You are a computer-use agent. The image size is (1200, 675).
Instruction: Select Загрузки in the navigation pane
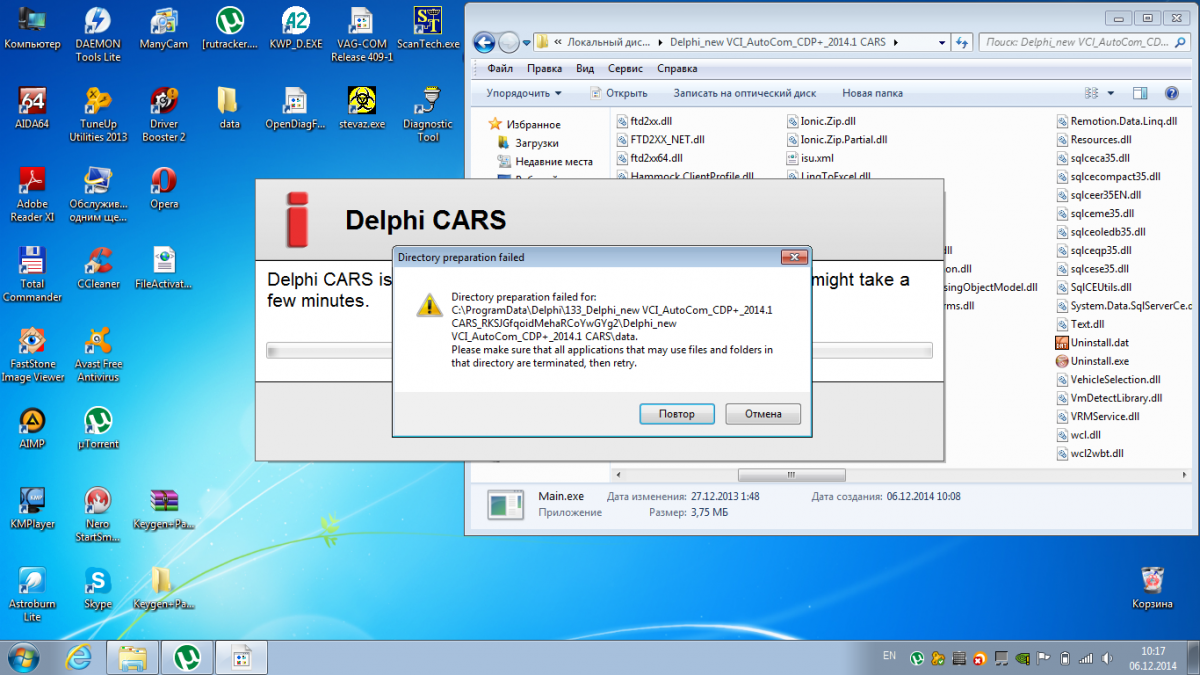(x=536, y=143)
